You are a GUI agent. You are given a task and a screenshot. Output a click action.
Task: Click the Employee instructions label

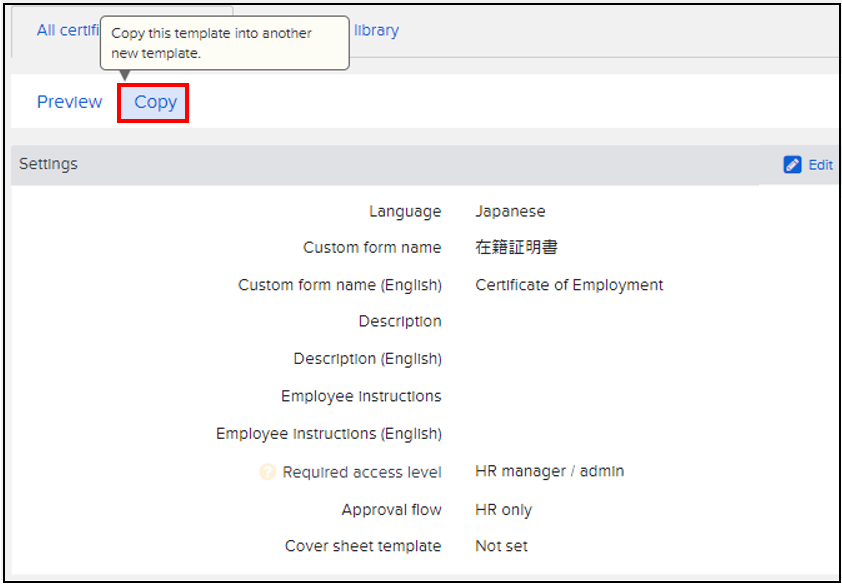click(x=361, y=396)
